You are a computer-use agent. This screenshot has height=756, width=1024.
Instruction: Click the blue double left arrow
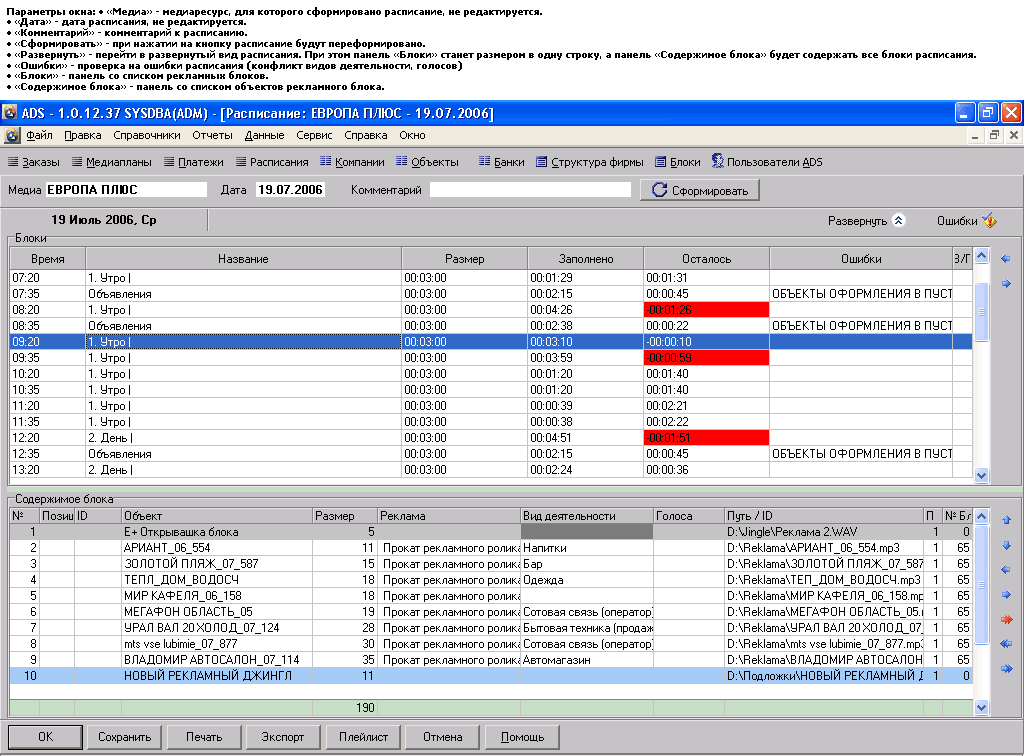[x=1006, y=644]
